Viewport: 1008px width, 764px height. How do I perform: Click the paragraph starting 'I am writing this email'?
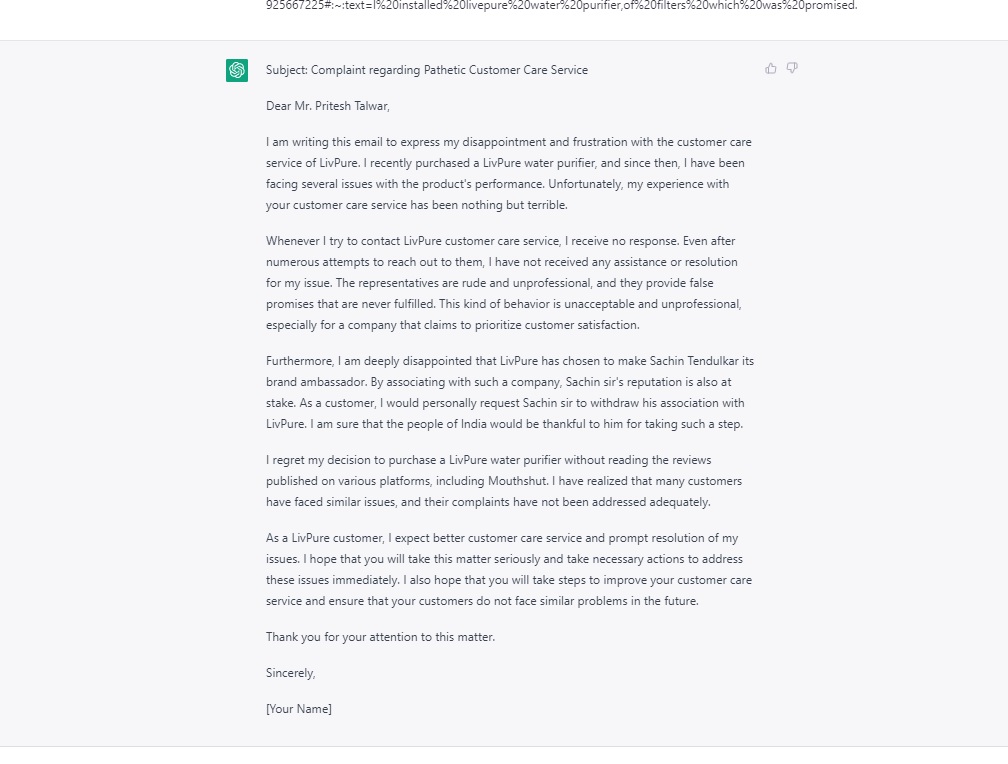[x=508, y=173]
